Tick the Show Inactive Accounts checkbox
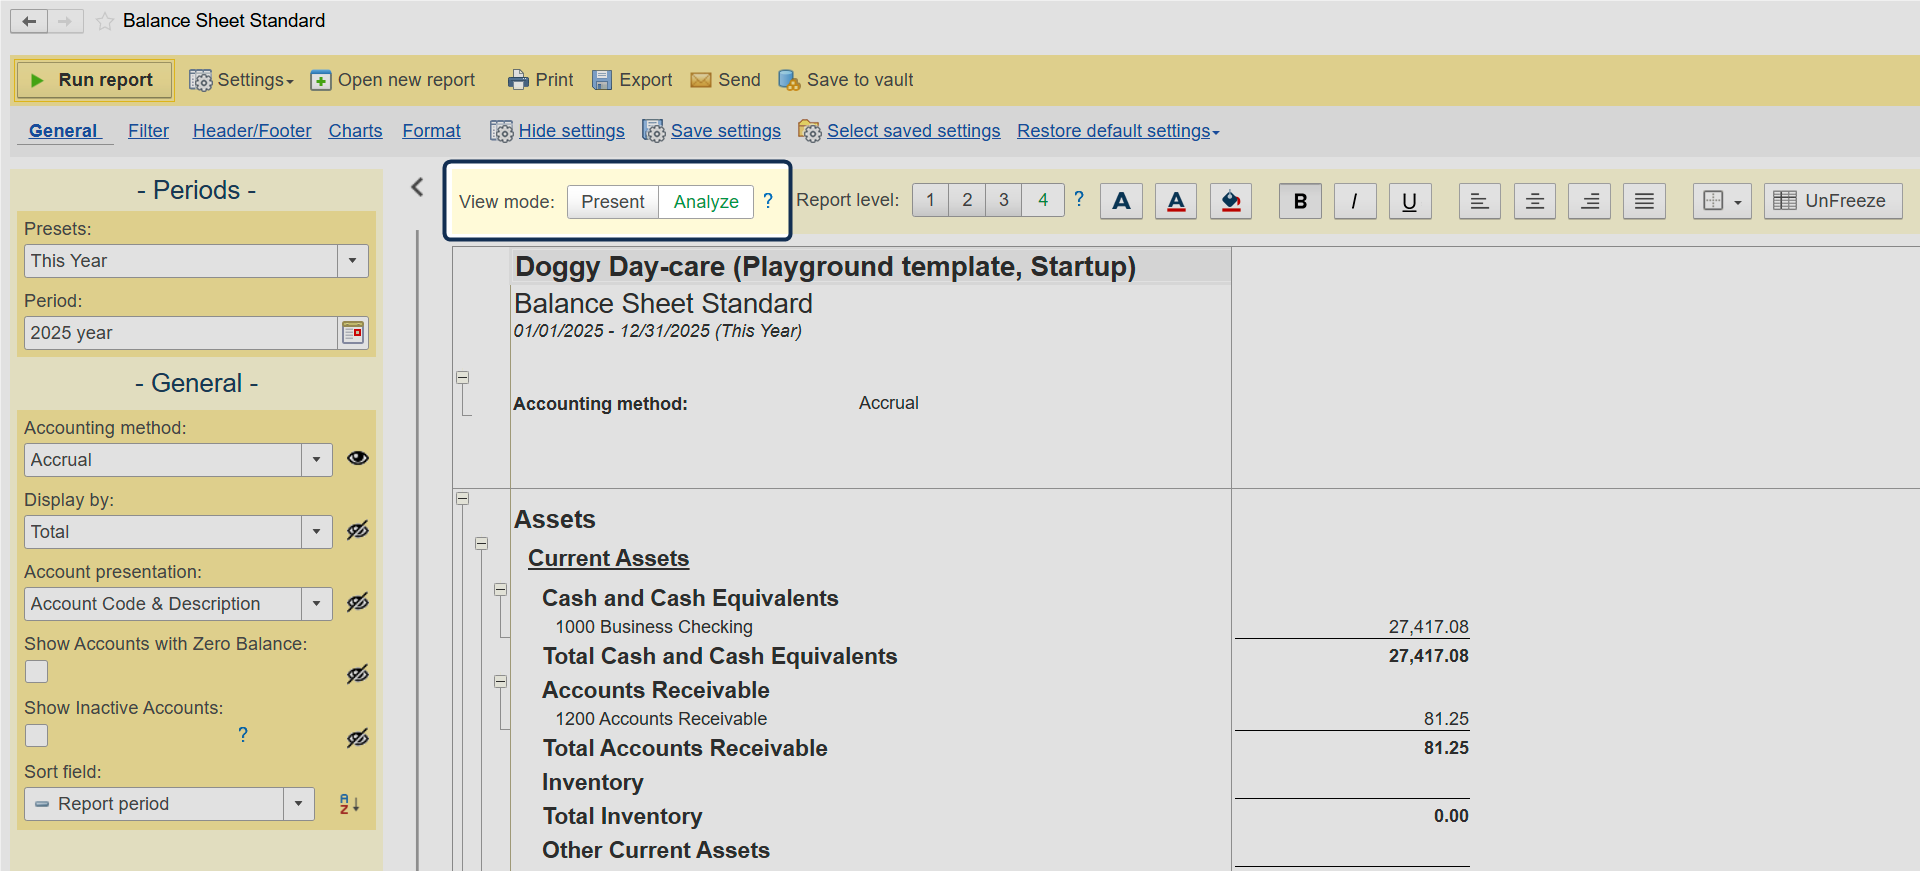Viewport: 1920px width, 871px height. (37, 736)
